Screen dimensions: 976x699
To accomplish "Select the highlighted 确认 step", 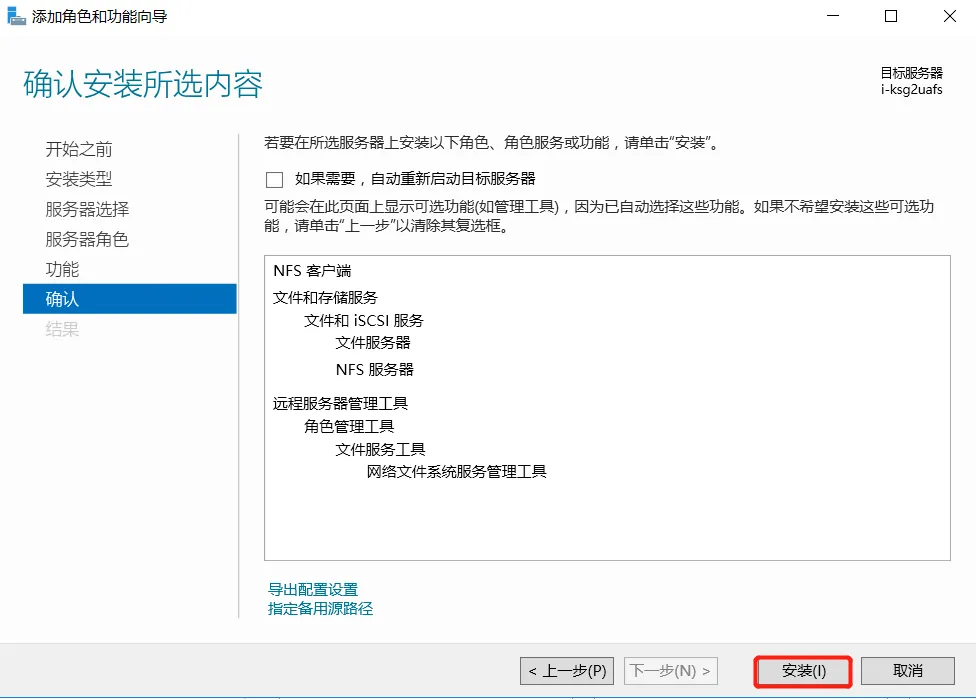I will [62, 299].
